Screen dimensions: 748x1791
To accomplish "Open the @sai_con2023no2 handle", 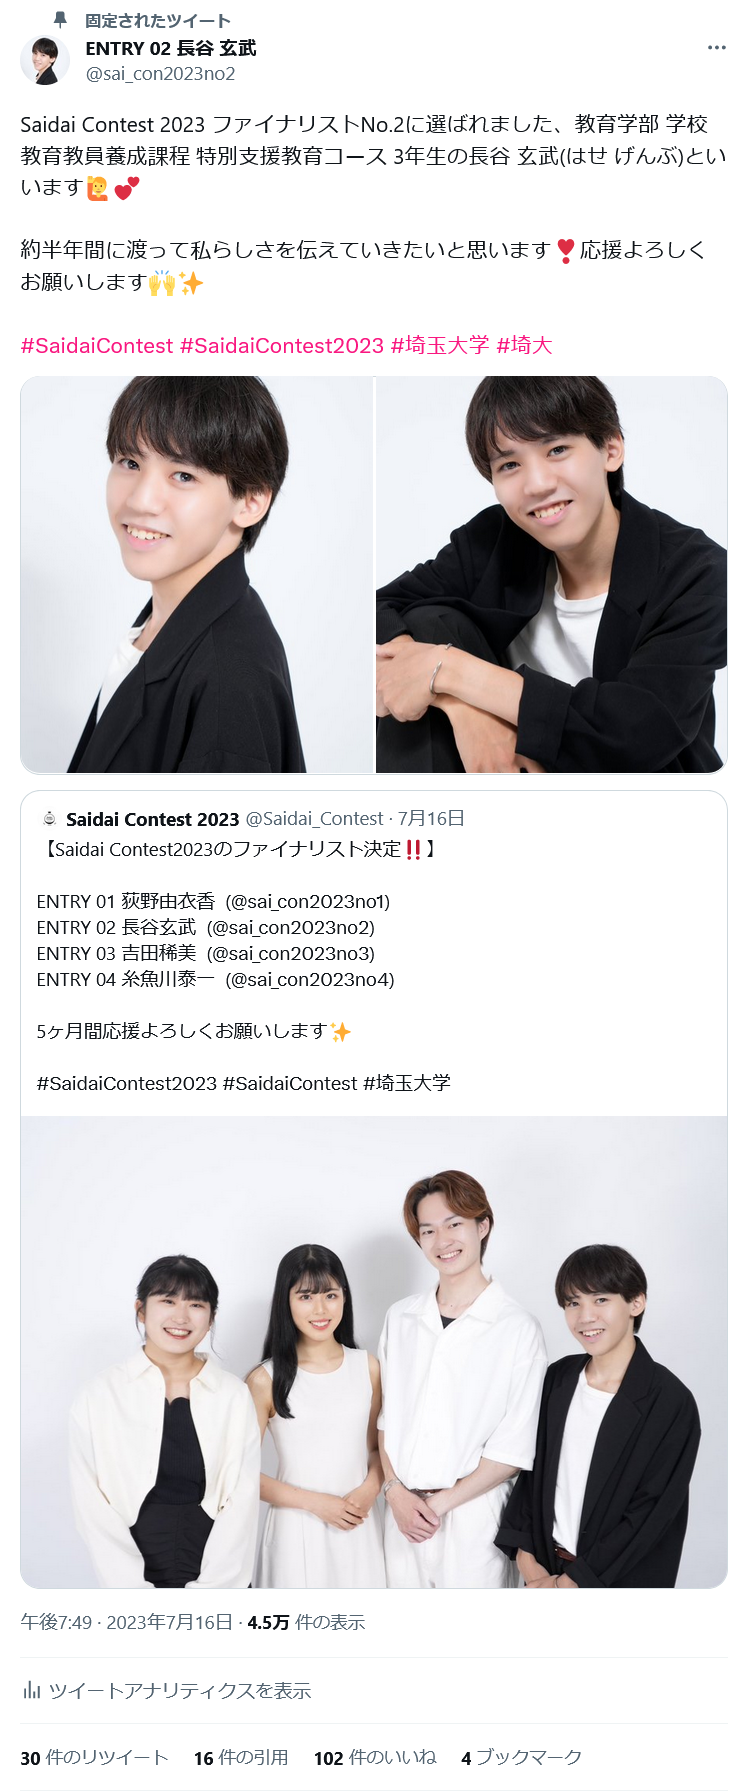I will (160, 74).
